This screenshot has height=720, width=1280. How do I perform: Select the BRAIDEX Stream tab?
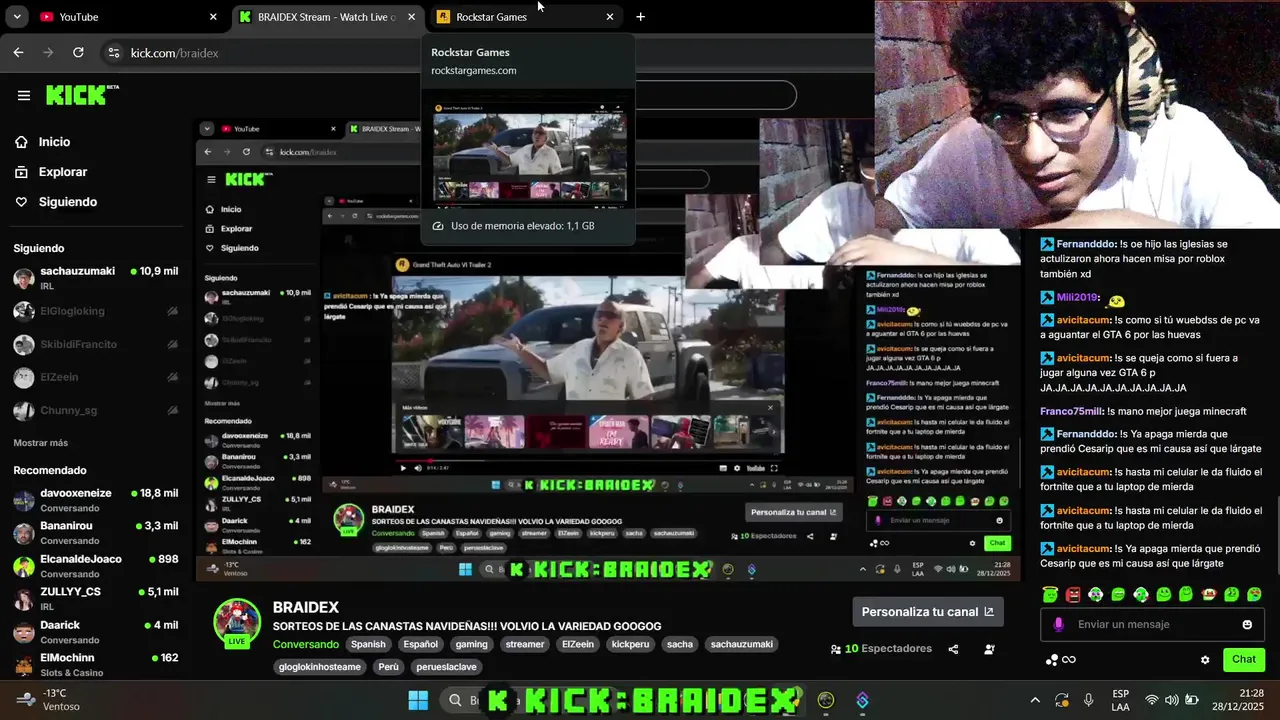point(327,17)
